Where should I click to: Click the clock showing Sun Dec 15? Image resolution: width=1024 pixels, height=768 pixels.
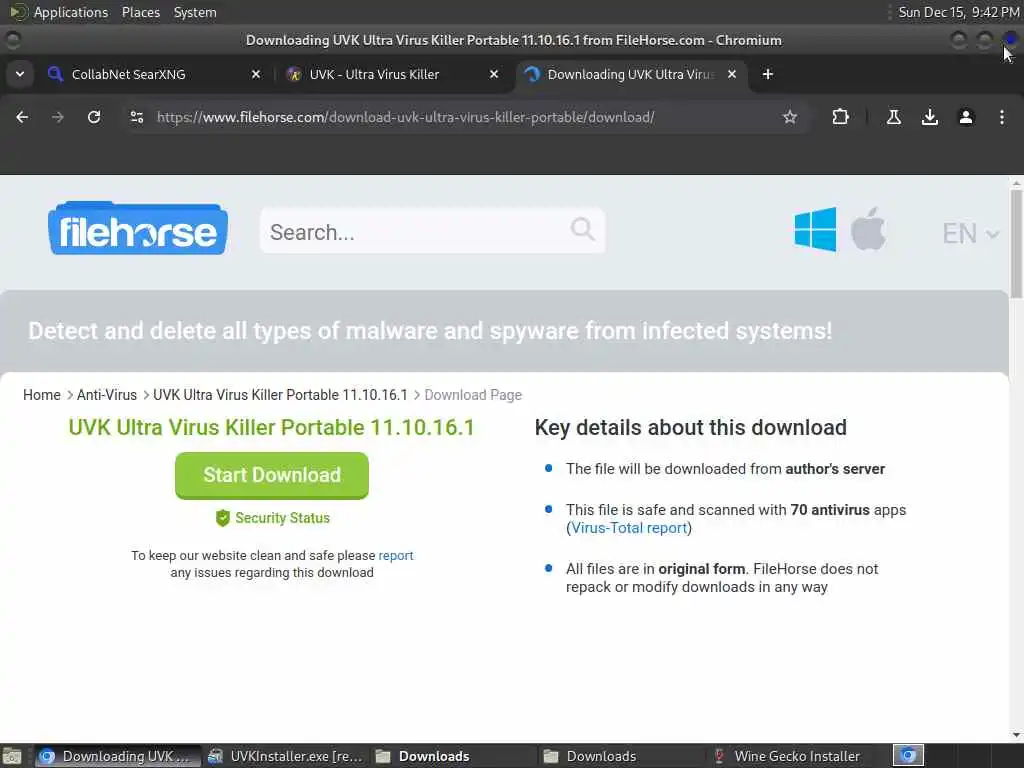click(x=959, y=12)
